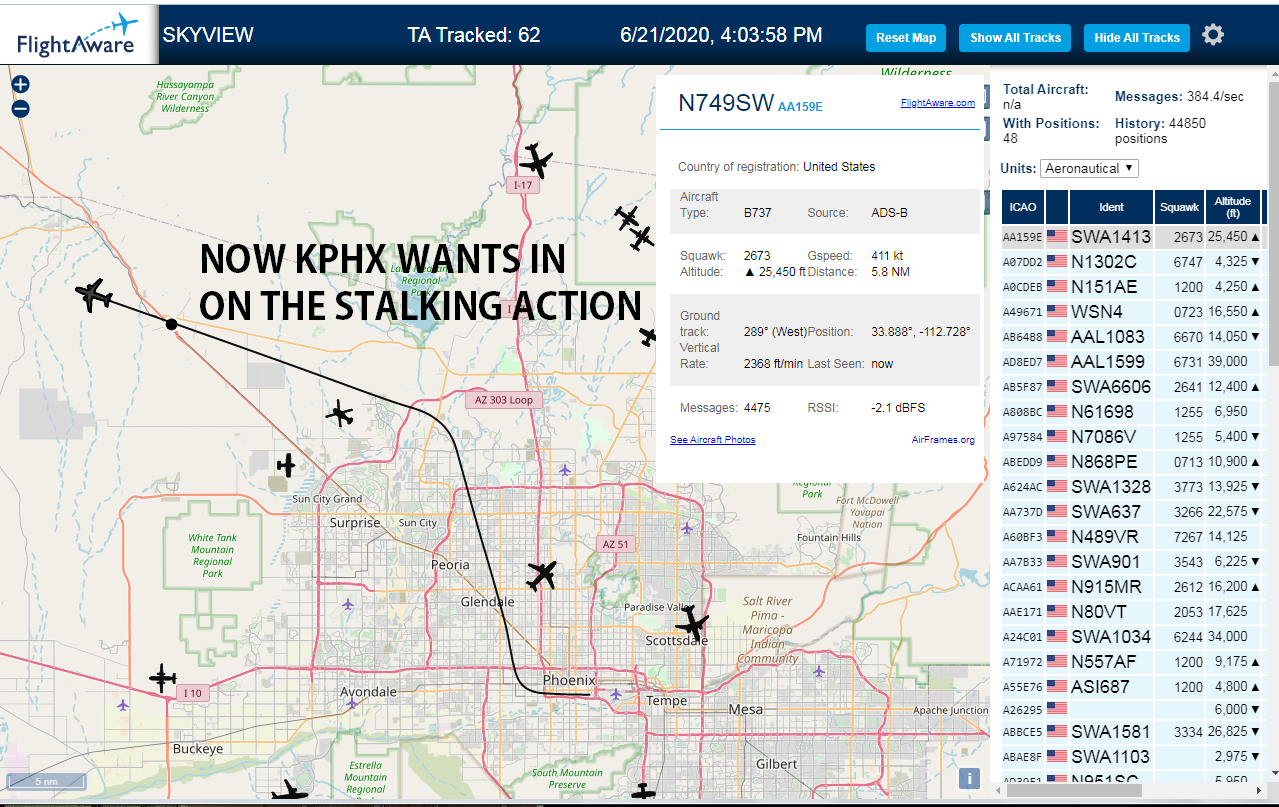1279x807 pixels.
Task: Click US flag in WSN4 row
Action: [1056, 312]
